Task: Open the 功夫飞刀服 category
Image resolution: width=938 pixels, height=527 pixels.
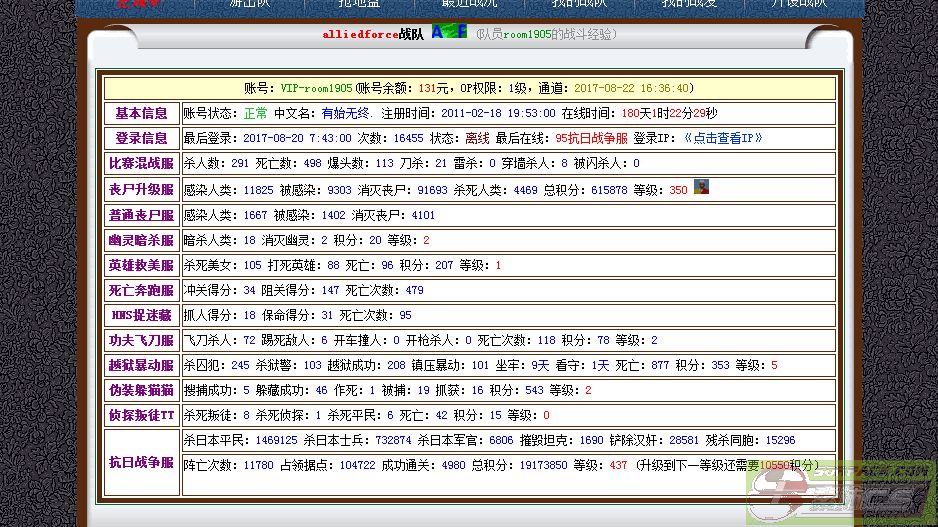Action: (x=141, y=340)
